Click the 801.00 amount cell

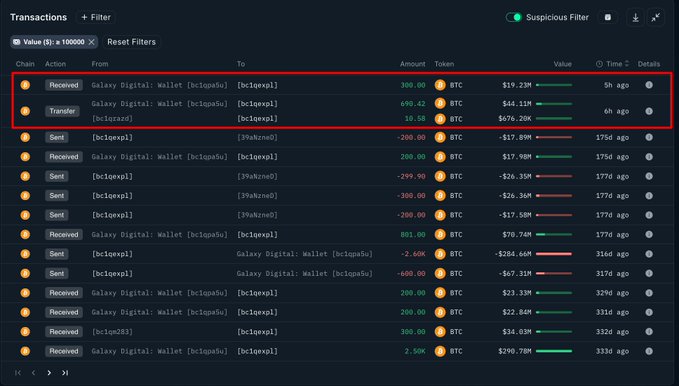pos(413,234)
